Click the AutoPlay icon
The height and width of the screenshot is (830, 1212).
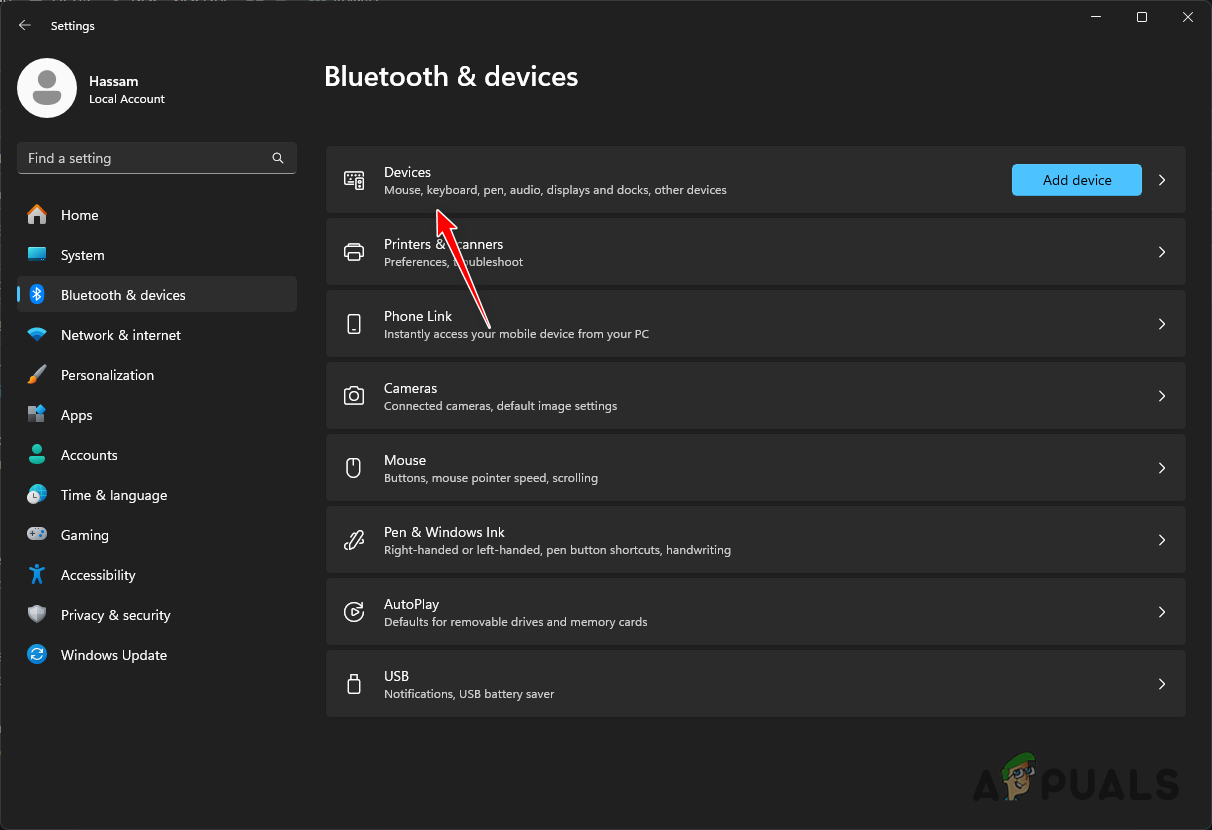click(354, 611)
